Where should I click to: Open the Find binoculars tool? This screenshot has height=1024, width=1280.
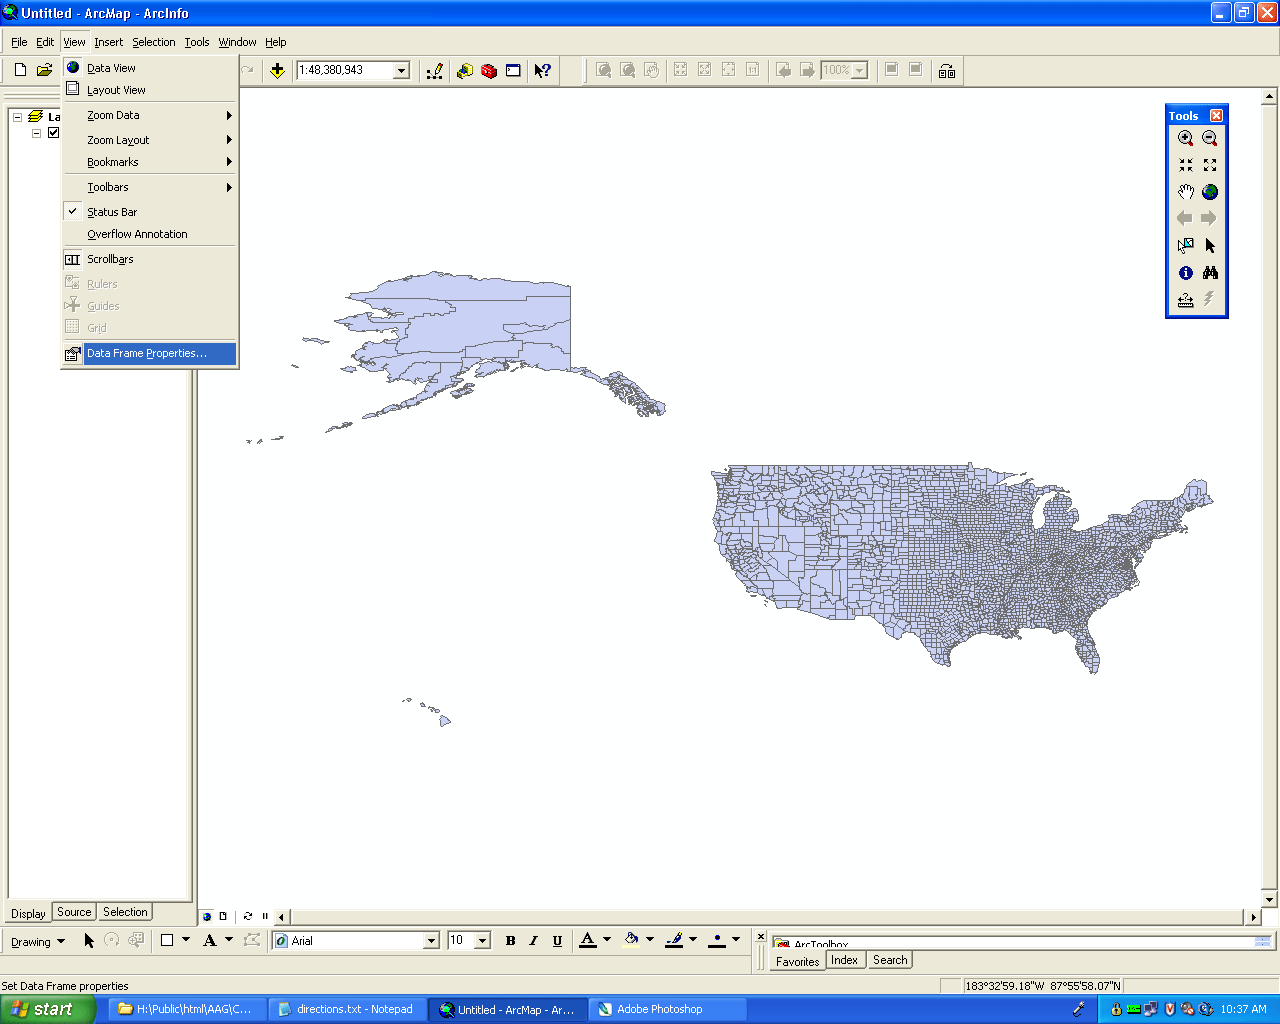tap(1210, 273)
